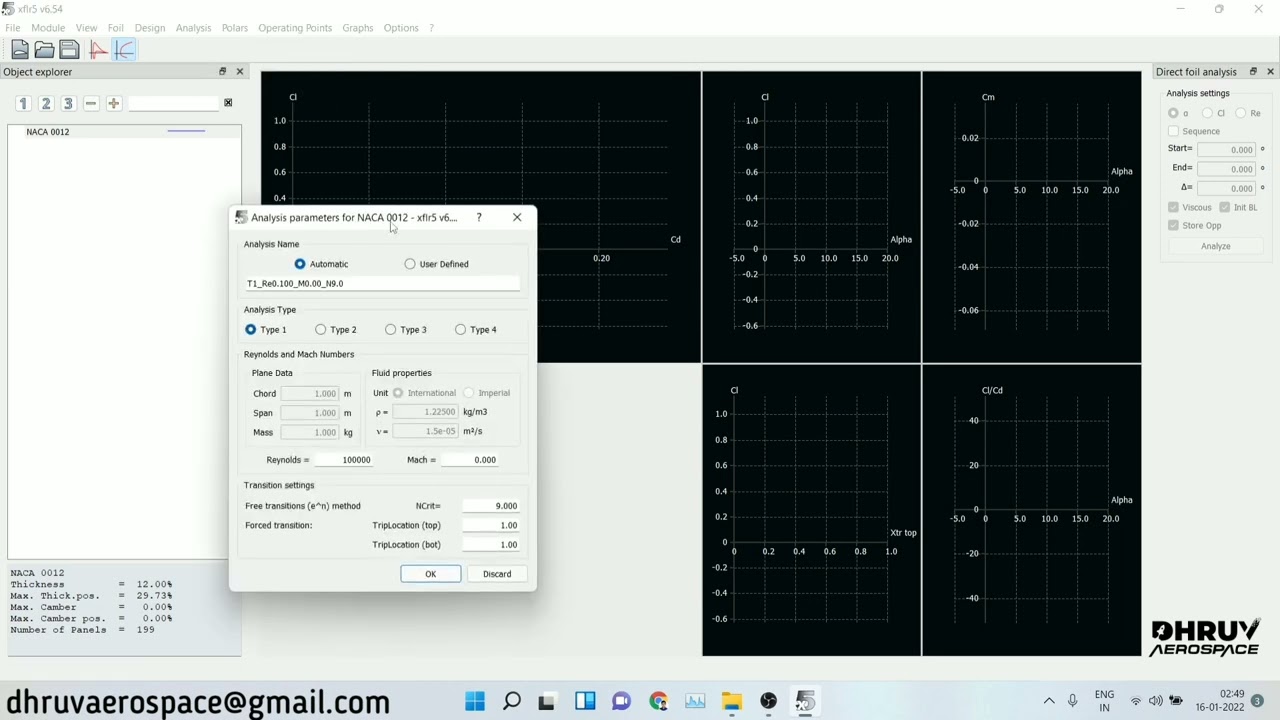Click the Mach number field
Viewport: 1280px width, 720px height.
pyautogui.click(x=470, y=460)
